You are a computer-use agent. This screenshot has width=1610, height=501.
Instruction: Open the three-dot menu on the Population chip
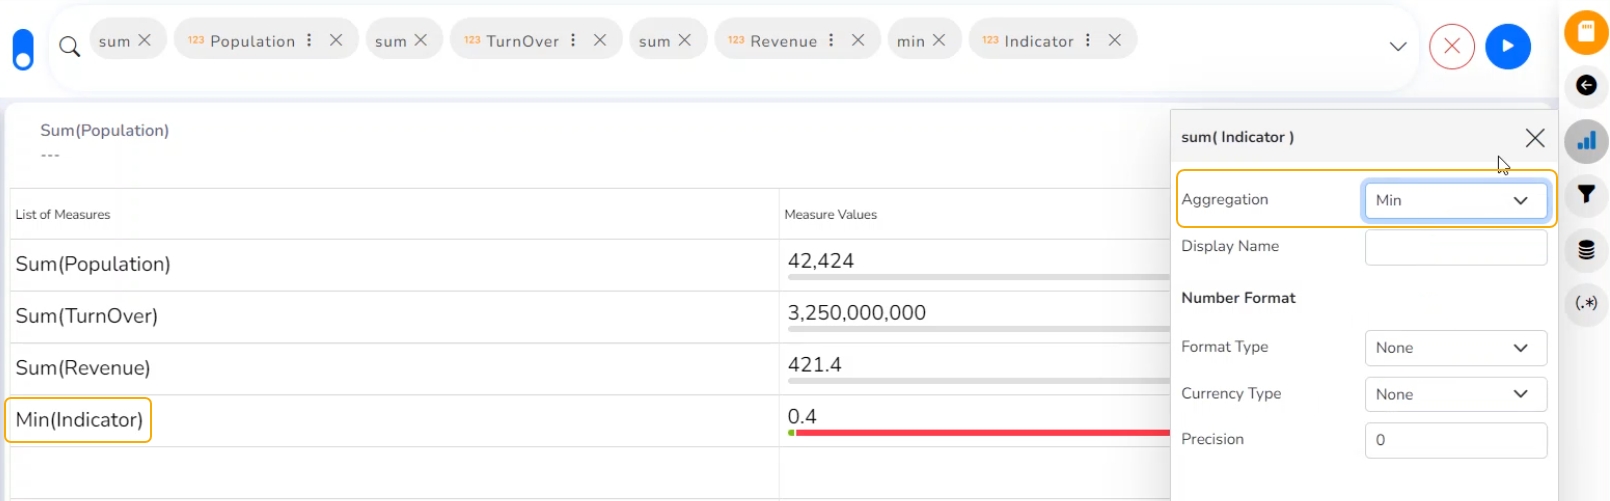(x=309, y=40)
